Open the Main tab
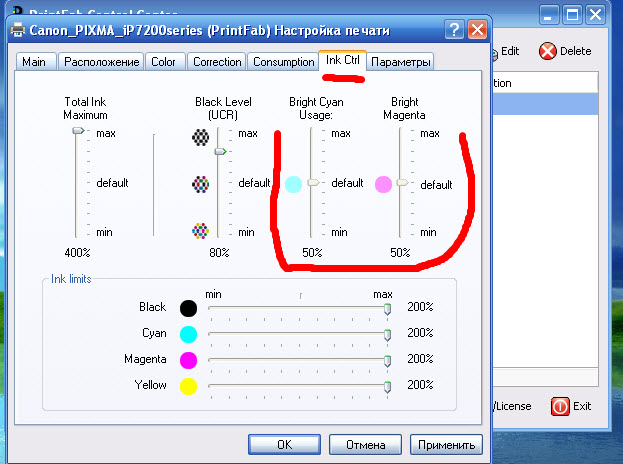The width and height of the screenshot is (623, 464). (35, 62)
